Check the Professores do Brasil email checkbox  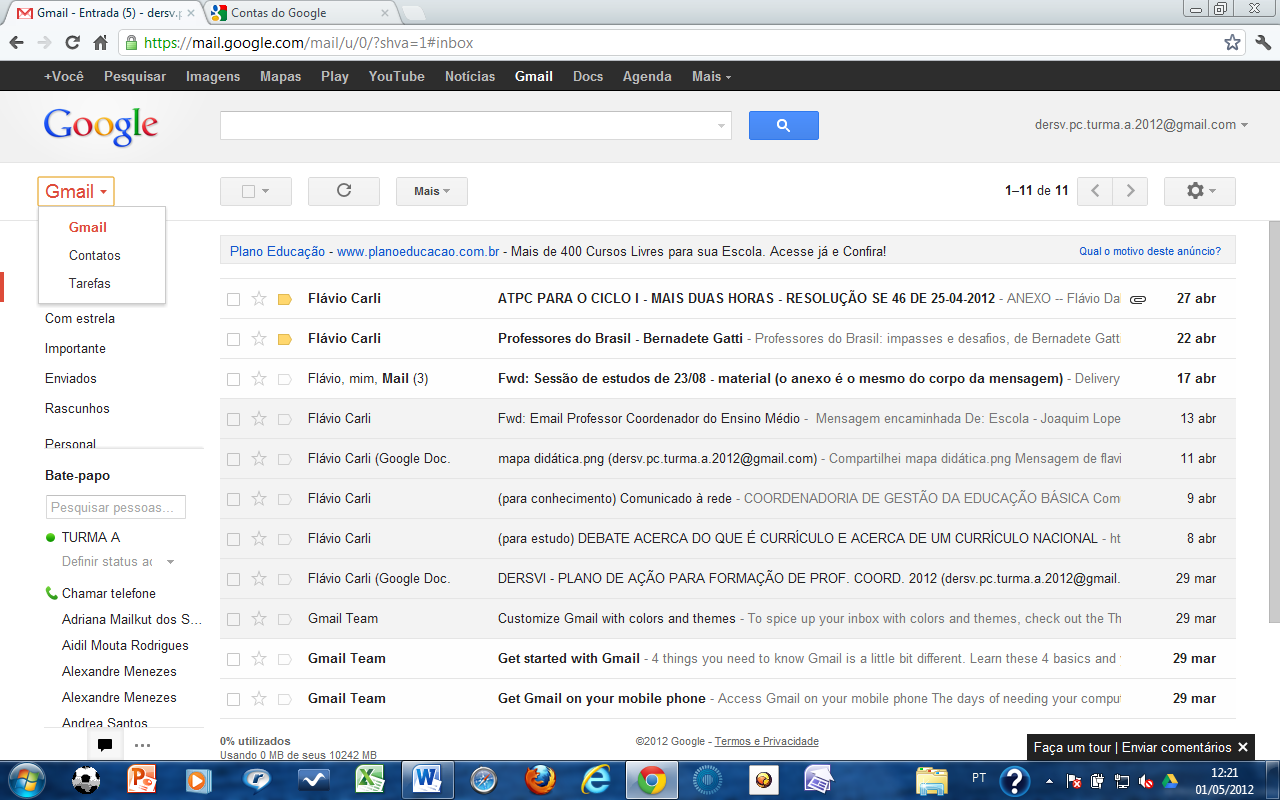click(233, 339)
